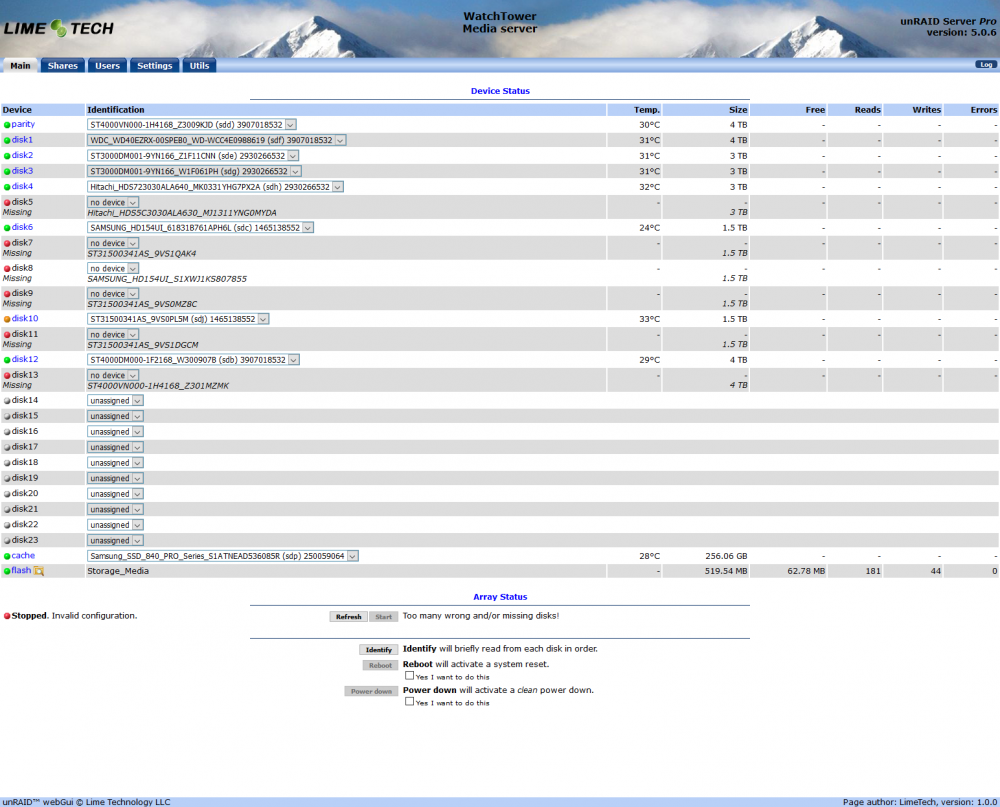Click the green status dot beside disk12

[7, 360]
